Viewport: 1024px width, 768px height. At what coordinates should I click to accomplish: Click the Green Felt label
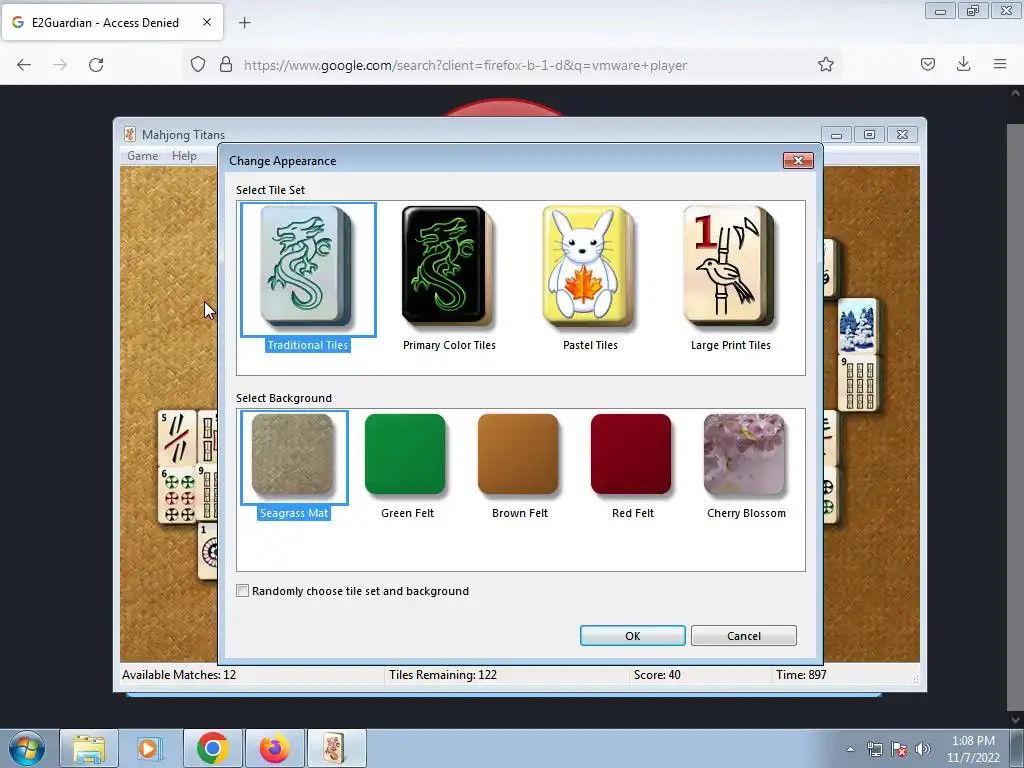(408, 513)
